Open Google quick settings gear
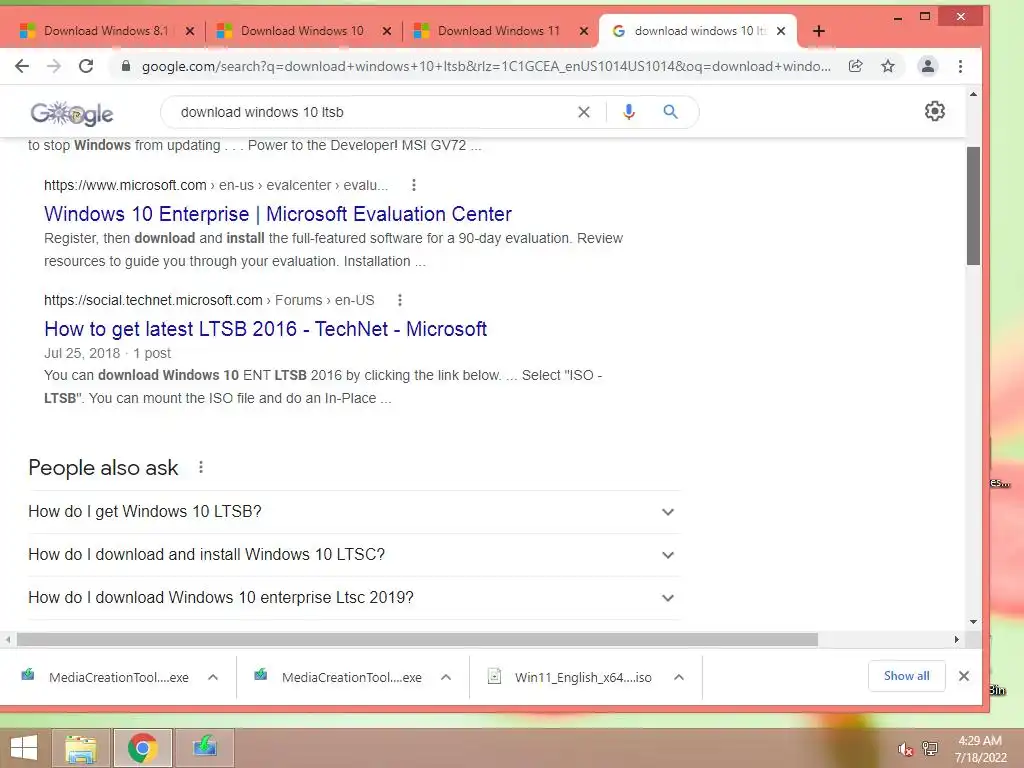This screenshot has width=1024, height=768. (935, 111)
